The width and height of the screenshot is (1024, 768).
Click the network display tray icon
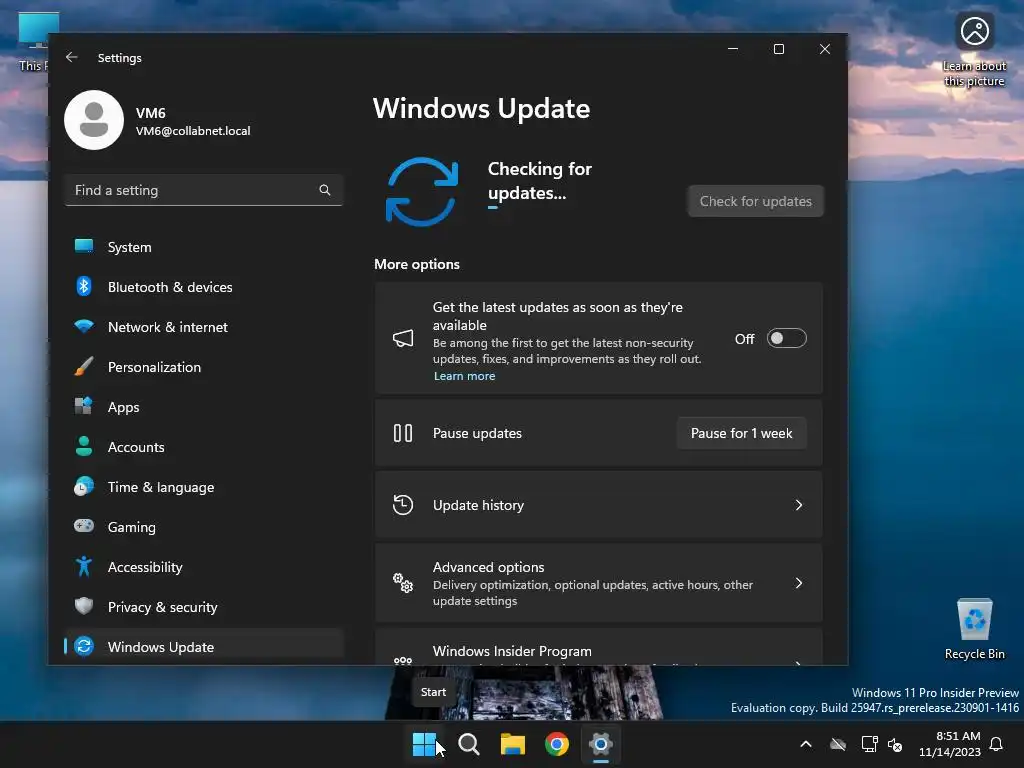coord(869,744)
